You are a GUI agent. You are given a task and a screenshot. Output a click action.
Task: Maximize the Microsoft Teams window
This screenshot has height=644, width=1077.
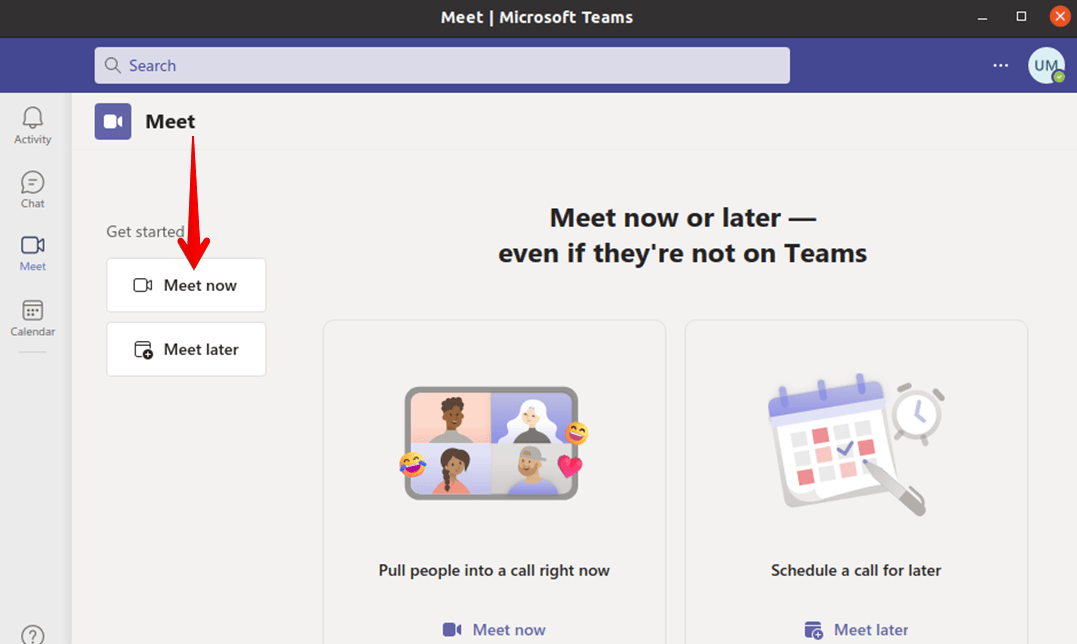tap(1021, 16)
